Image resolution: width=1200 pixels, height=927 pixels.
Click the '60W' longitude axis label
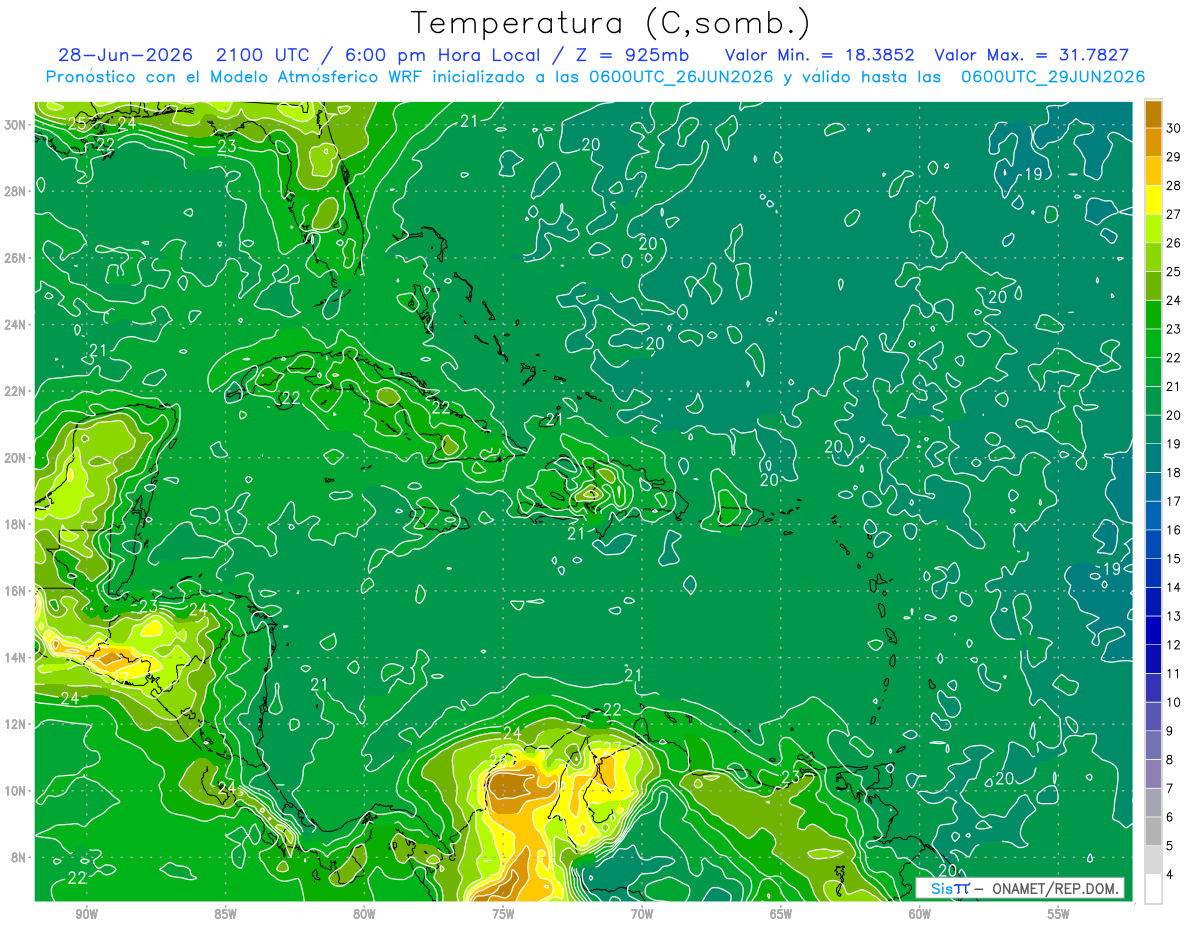[x=920, y=914]
